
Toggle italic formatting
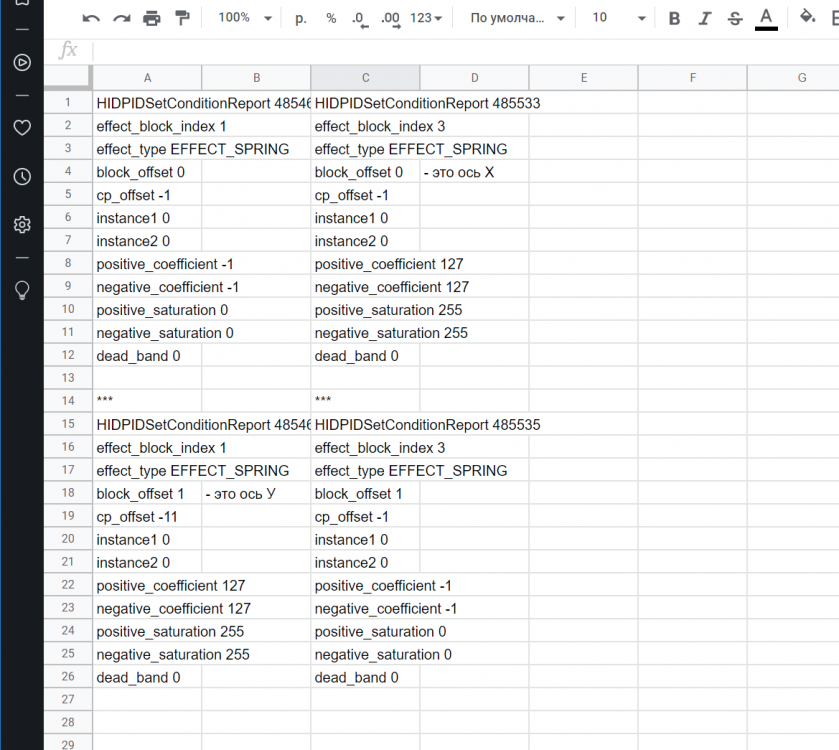coord(704,18)
